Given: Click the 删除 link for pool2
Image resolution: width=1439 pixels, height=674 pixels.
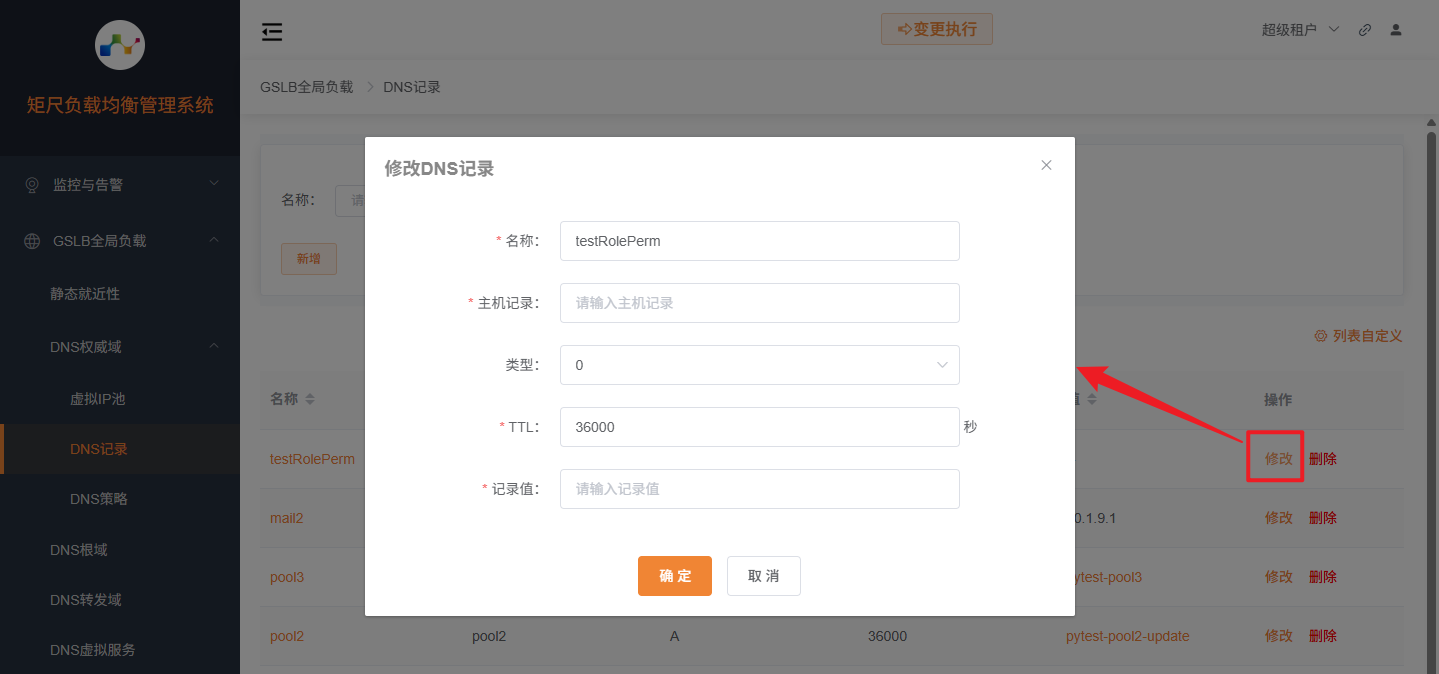Looking at the screenshot, I should click(1322, 636).
